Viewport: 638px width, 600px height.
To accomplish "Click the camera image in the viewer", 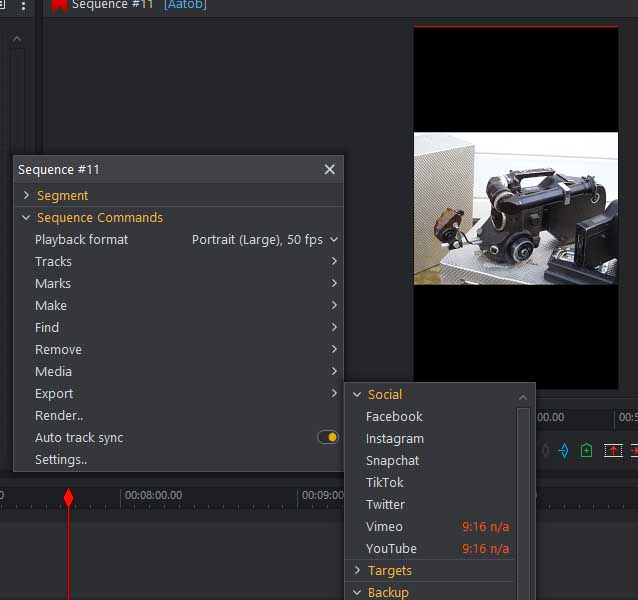I will pos(516,208).
